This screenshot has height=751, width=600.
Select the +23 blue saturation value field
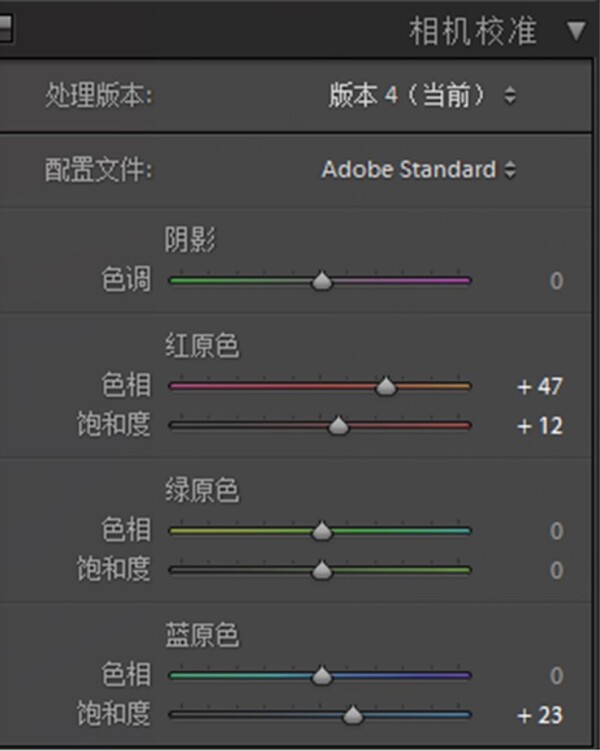[540, 716]
